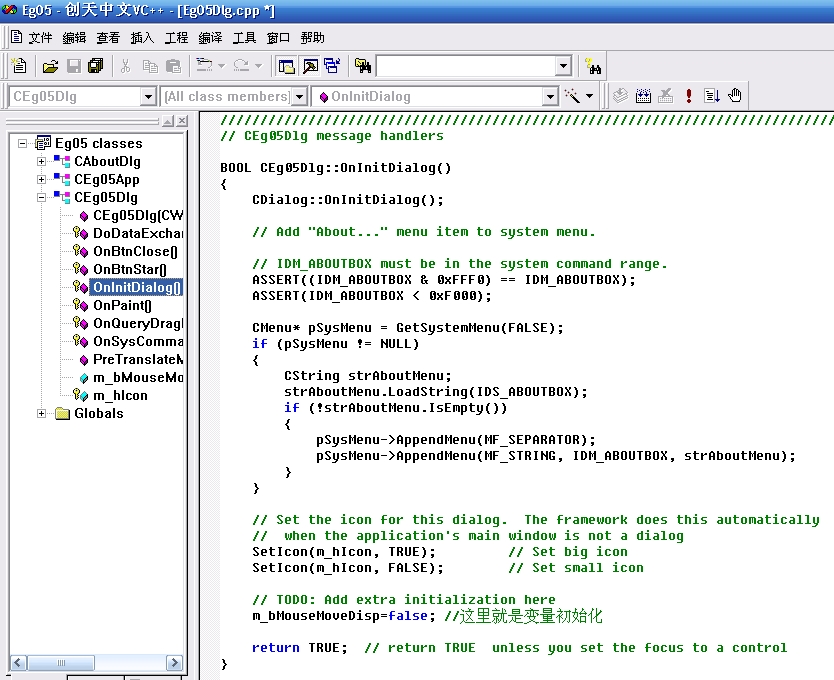This screenshot has height=680, width=834.
Task: Click the class tree scroll-right arrow
Action: click(x=174, y=662)
